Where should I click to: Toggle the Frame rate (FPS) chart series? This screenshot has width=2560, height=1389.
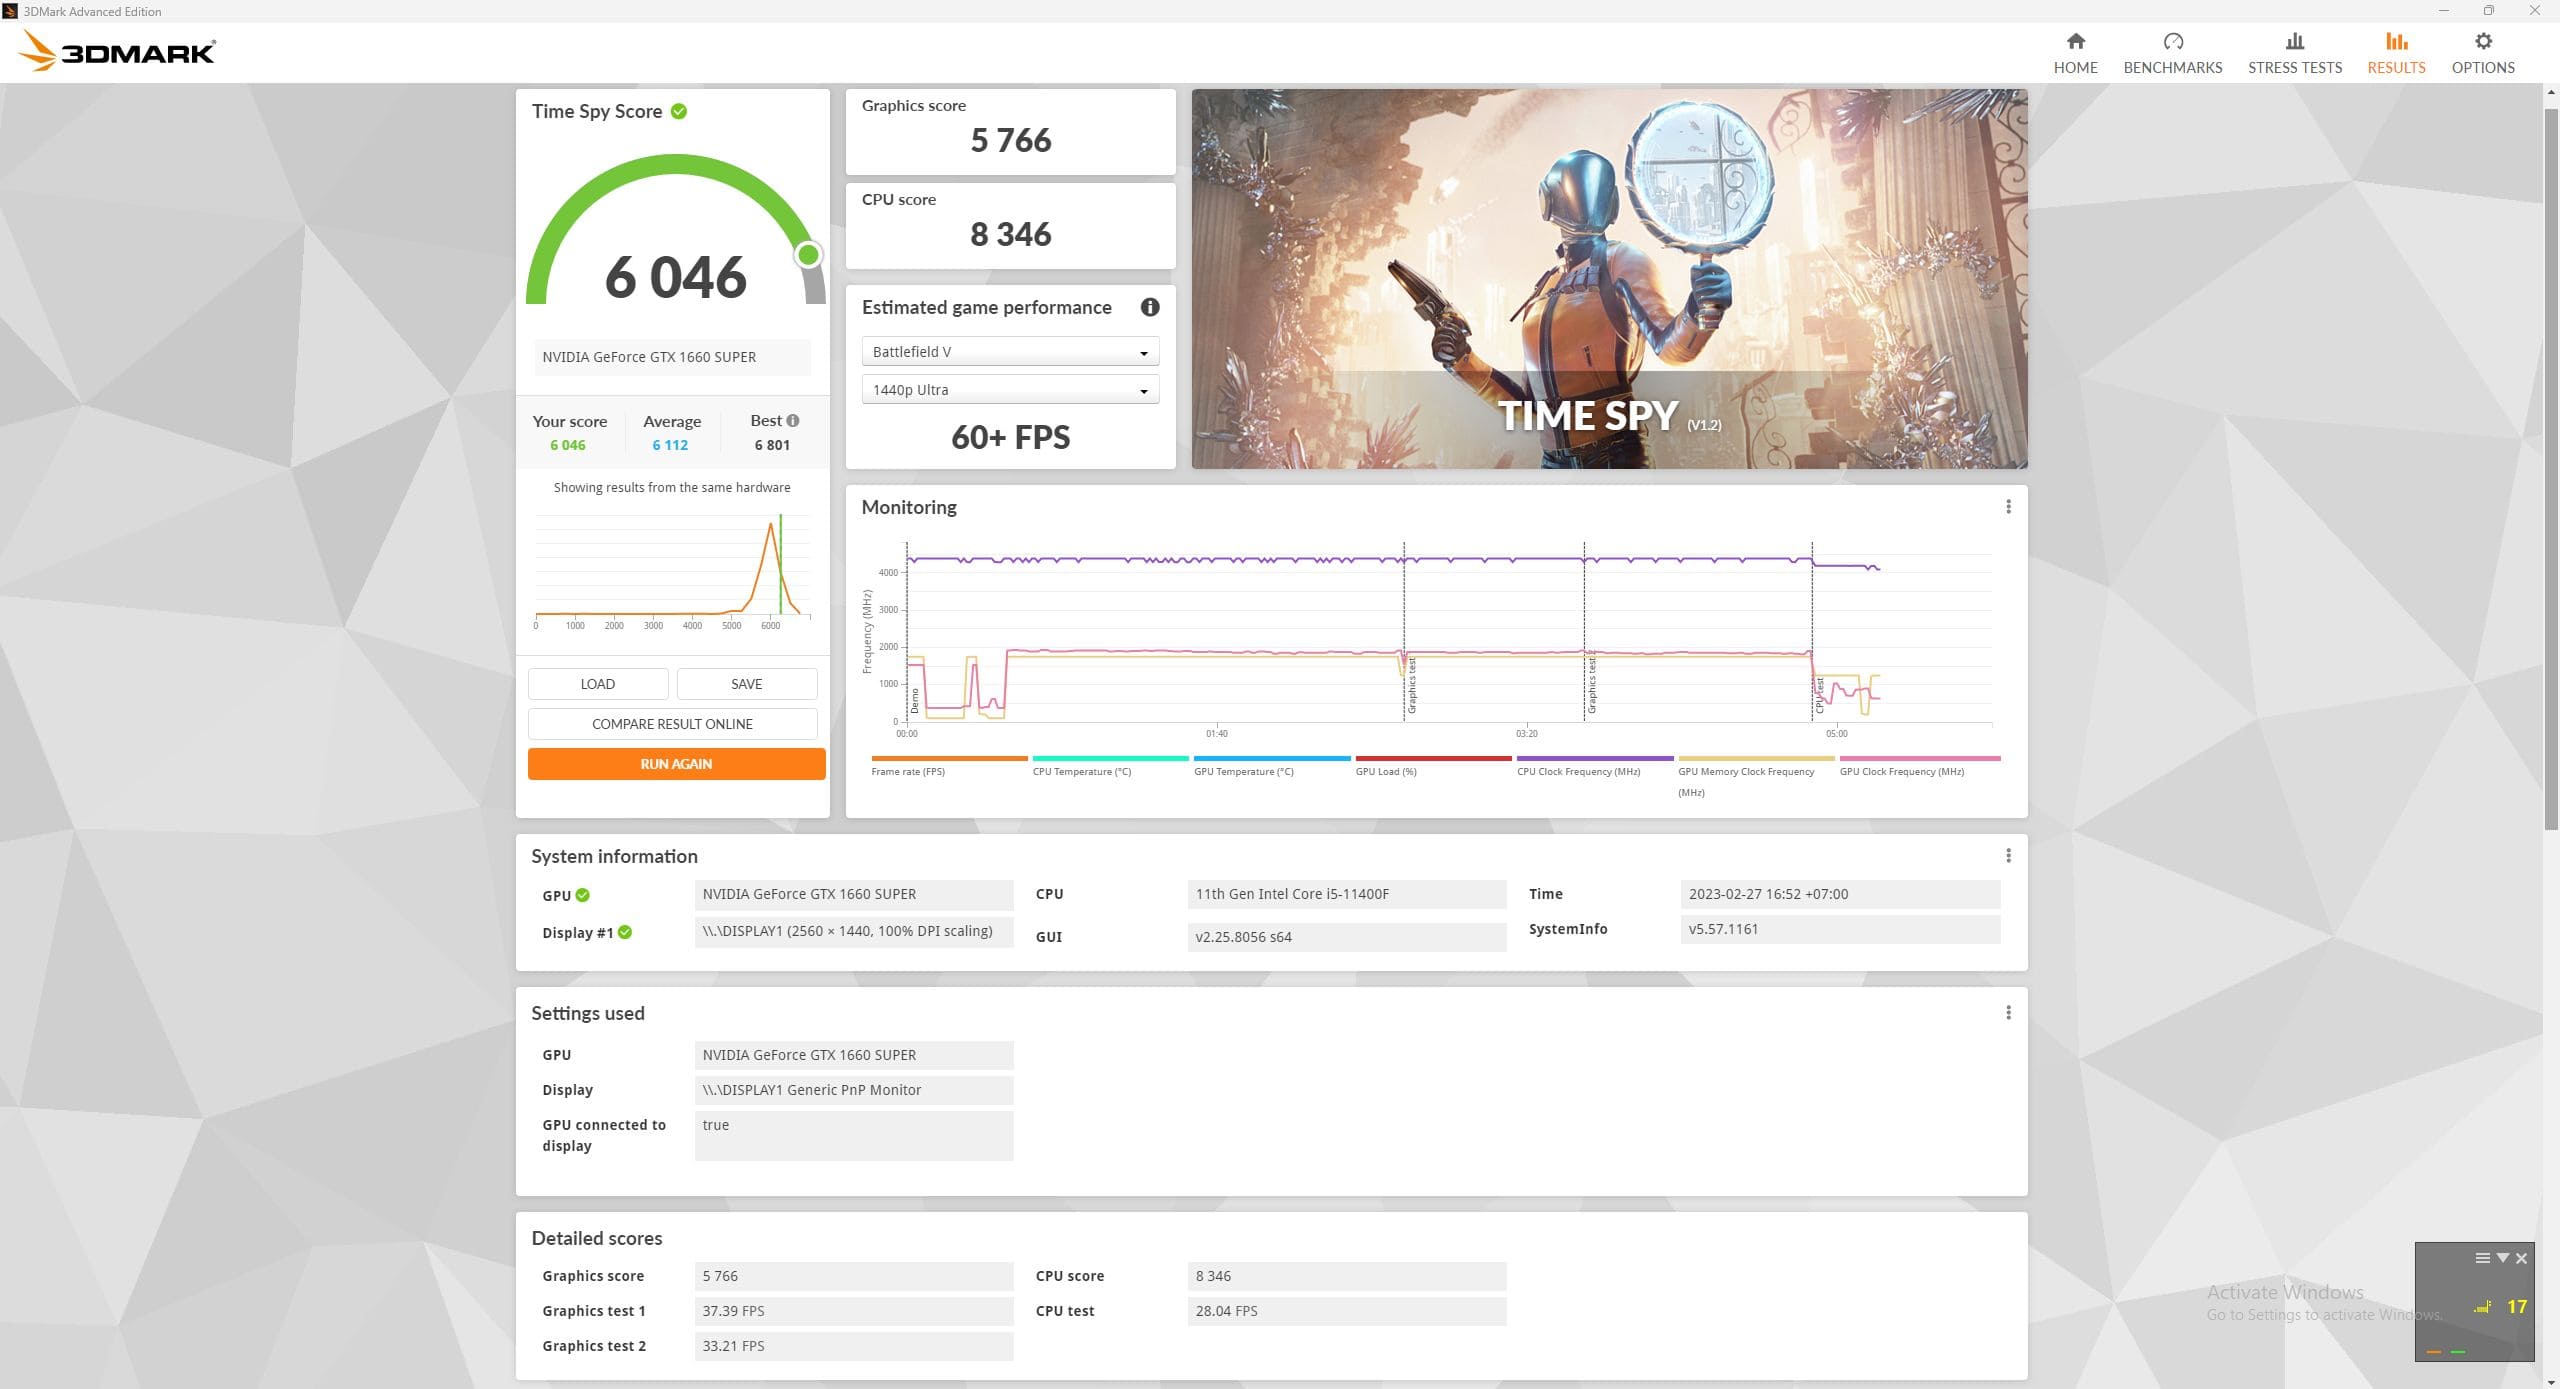tap(948, 766)
